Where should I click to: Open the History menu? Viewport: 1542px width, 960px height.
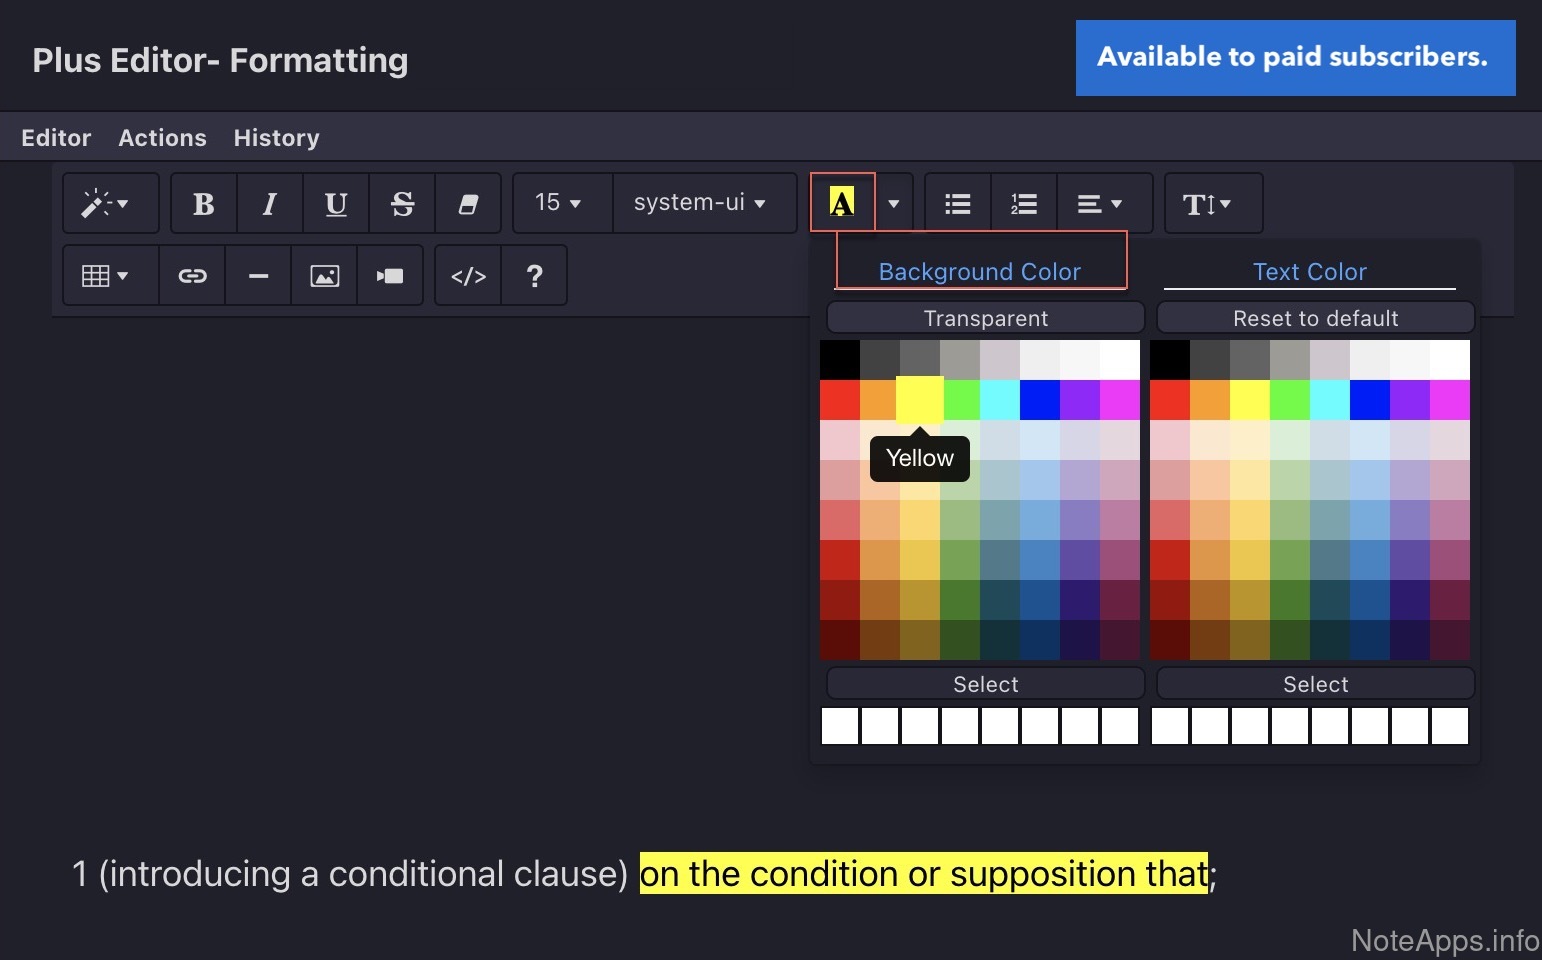[x=276, y=138]
